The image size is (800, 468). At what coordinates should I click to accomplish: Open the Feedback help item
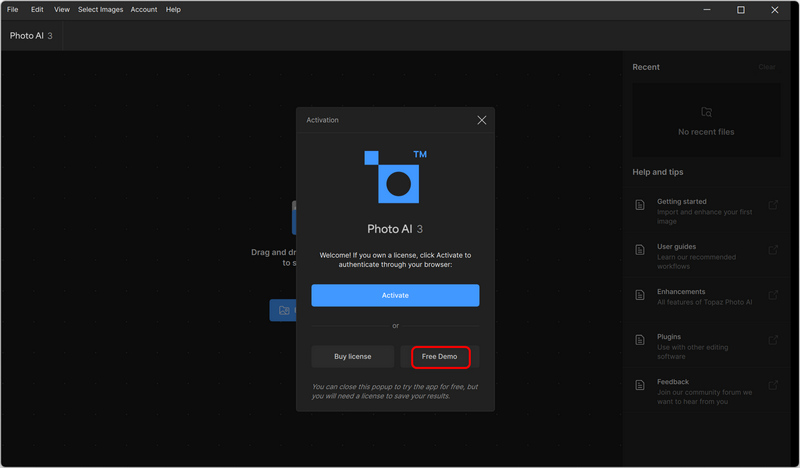(x=706, y=391)
